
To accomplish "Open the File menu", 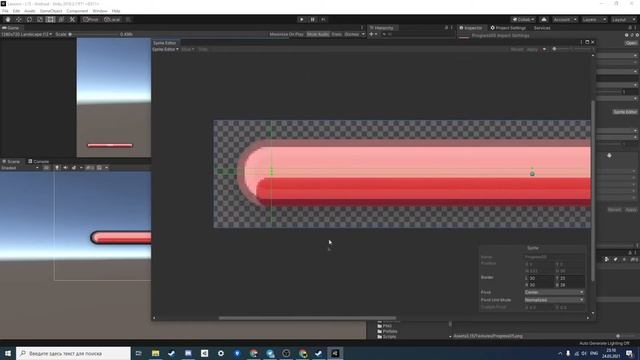I will pyautogui.click(x=5, y=11).
